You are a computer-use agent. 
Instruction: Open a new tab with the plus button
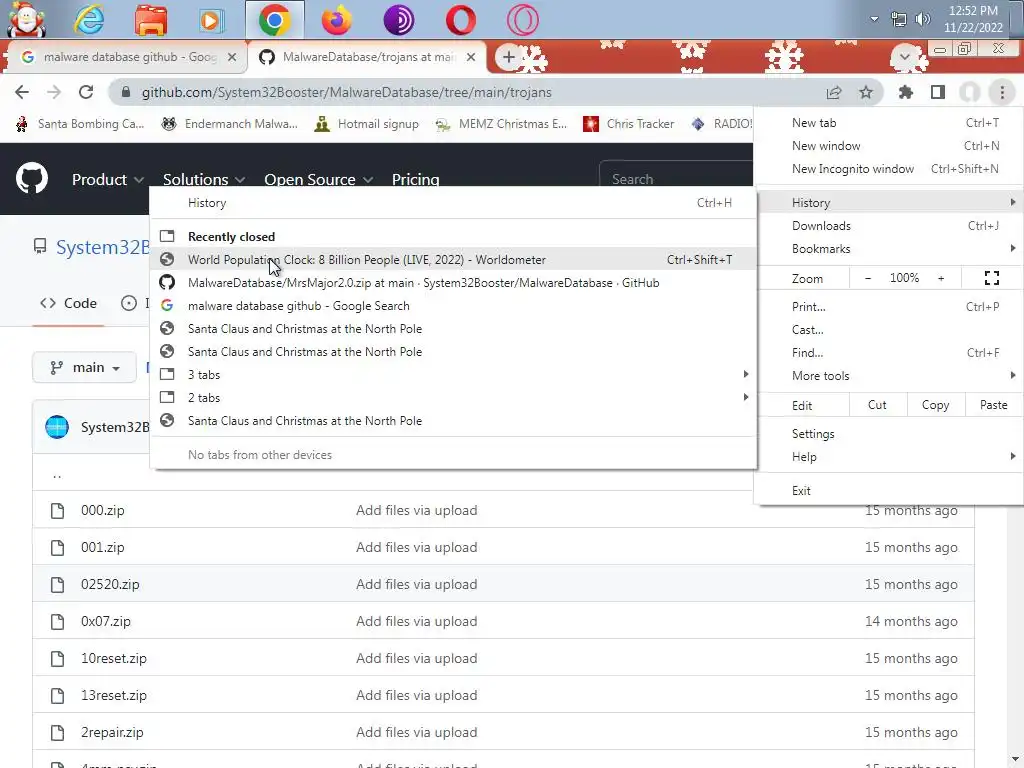pos(509,57)
